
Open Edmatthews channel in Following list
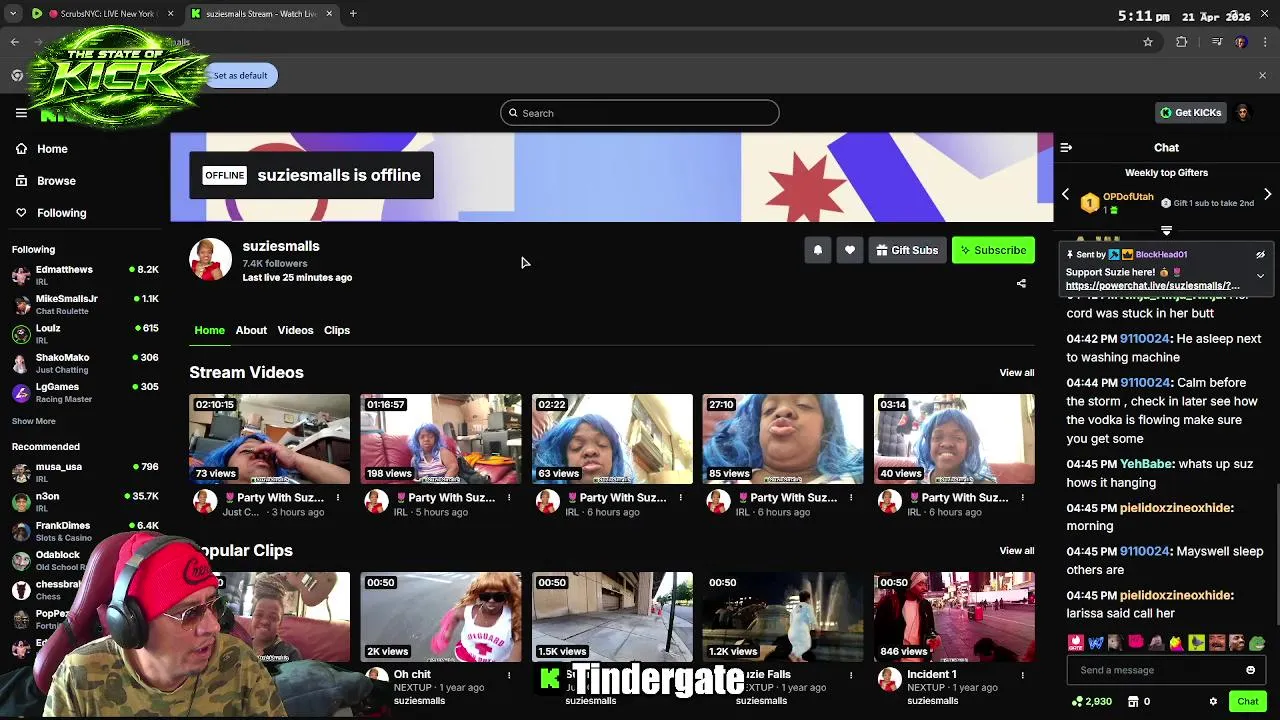pos(85,275)
